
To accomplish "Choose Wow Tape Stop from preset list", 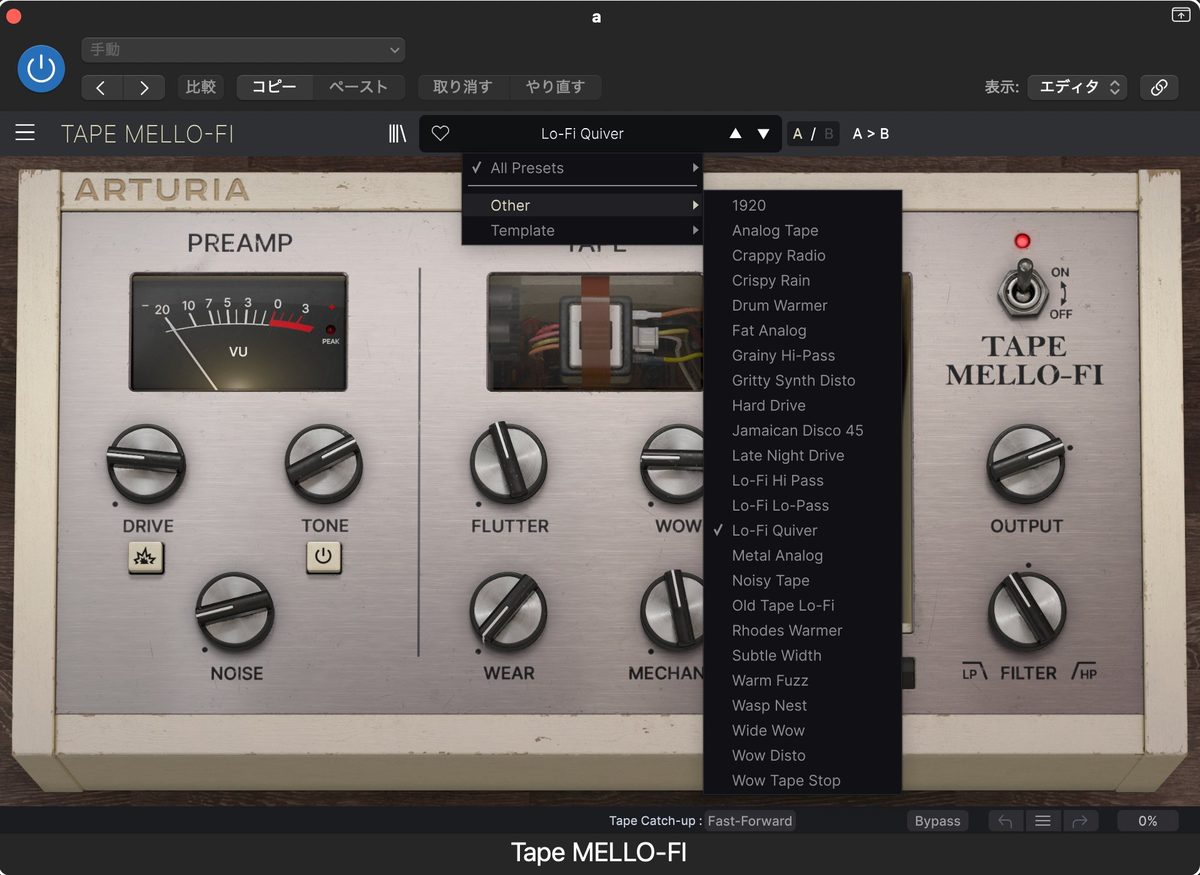I will [x=786, y=780].
